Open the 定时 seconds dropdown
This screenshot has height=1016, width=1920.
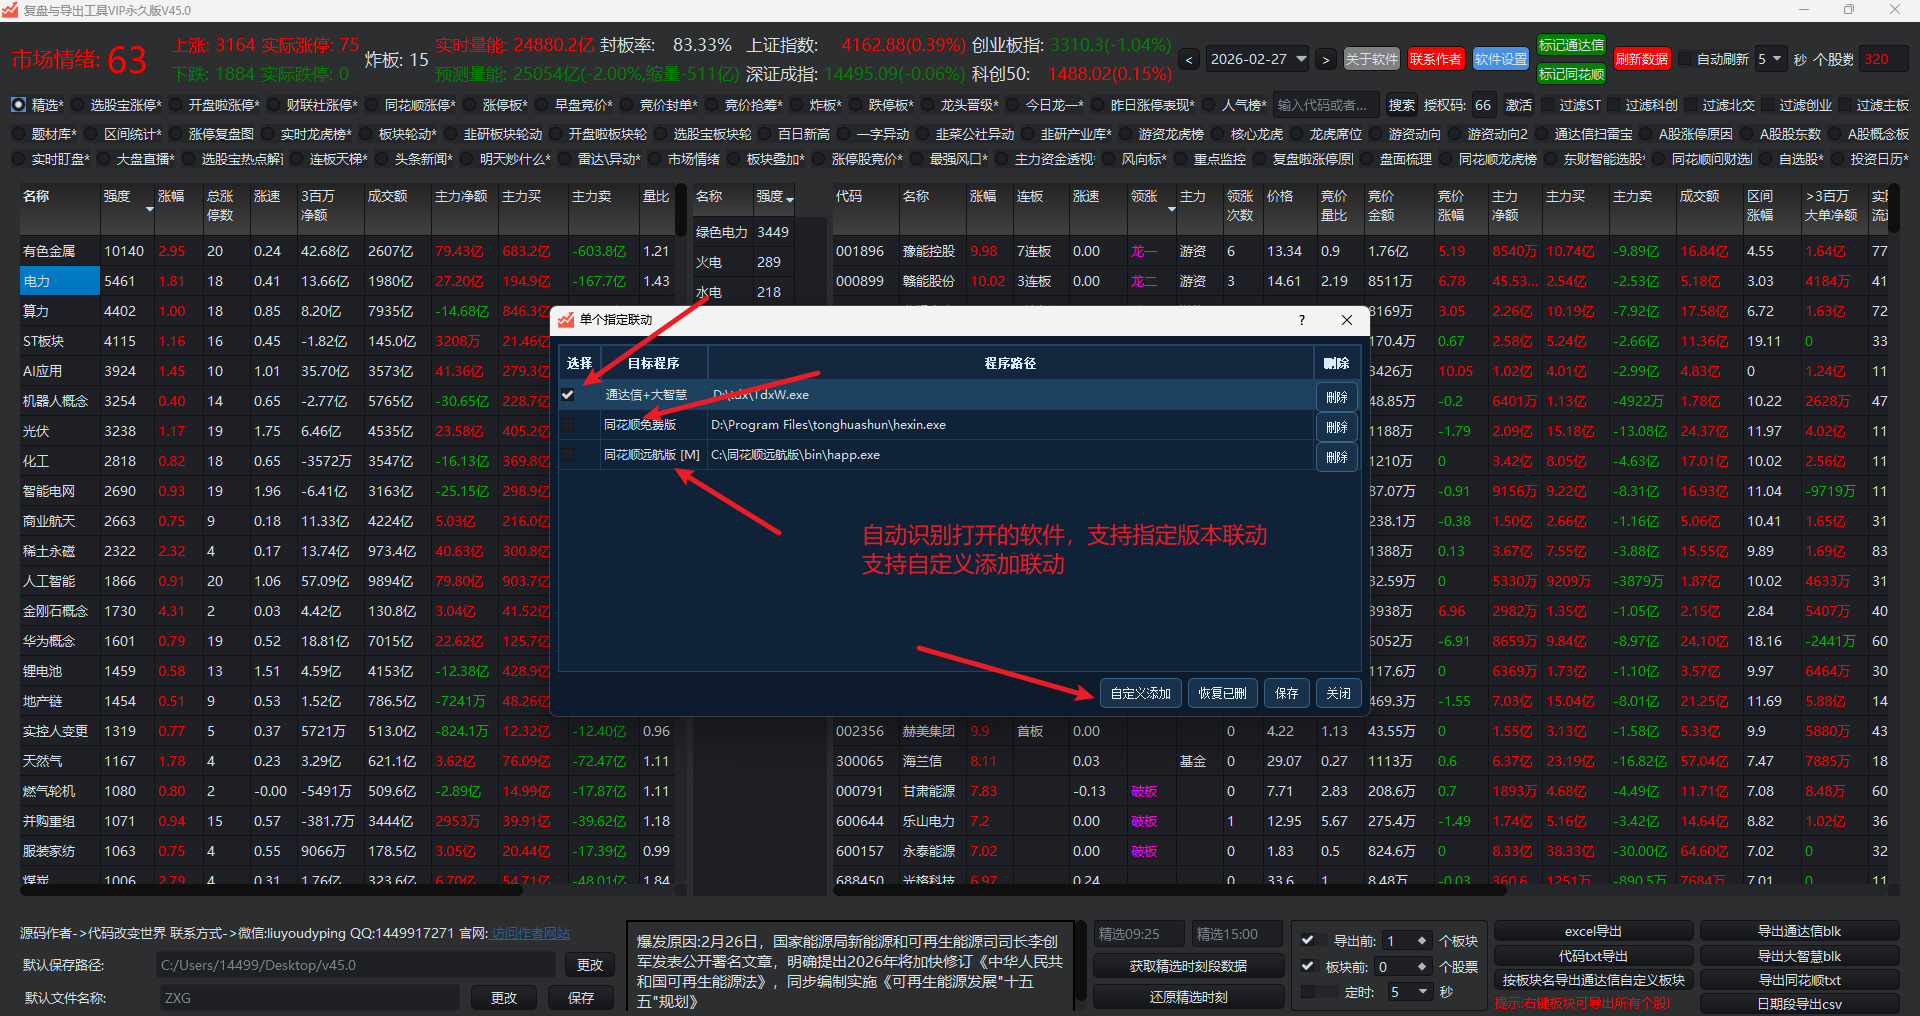1423,992
